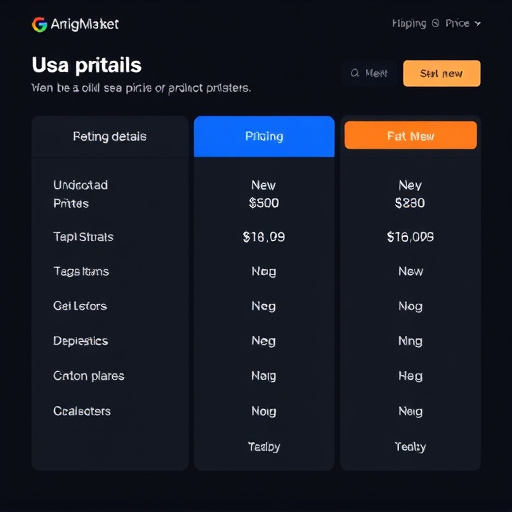Click the Tealby link under Priting column

(264, 447)
